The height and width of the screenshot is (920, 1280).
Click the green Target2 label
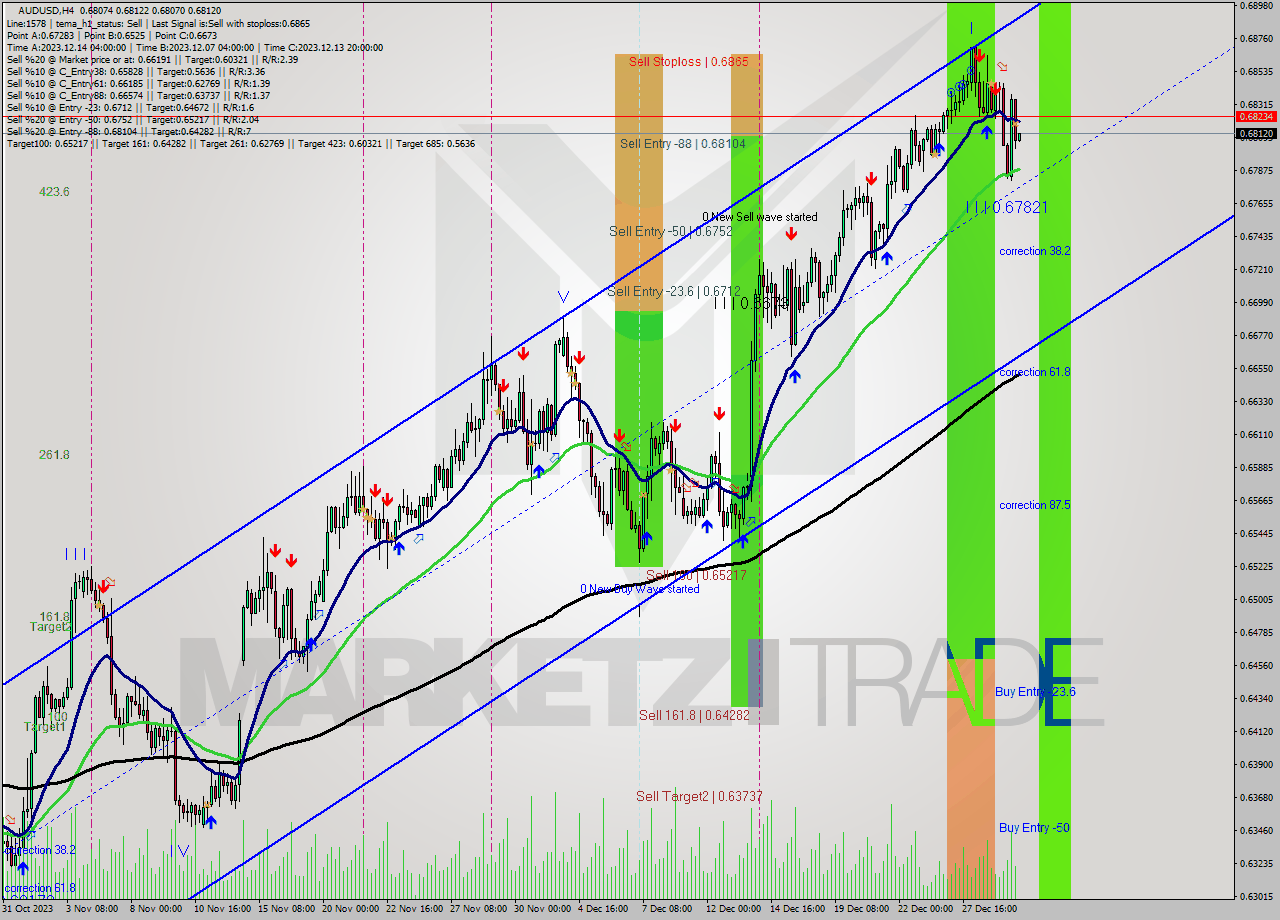50,627
